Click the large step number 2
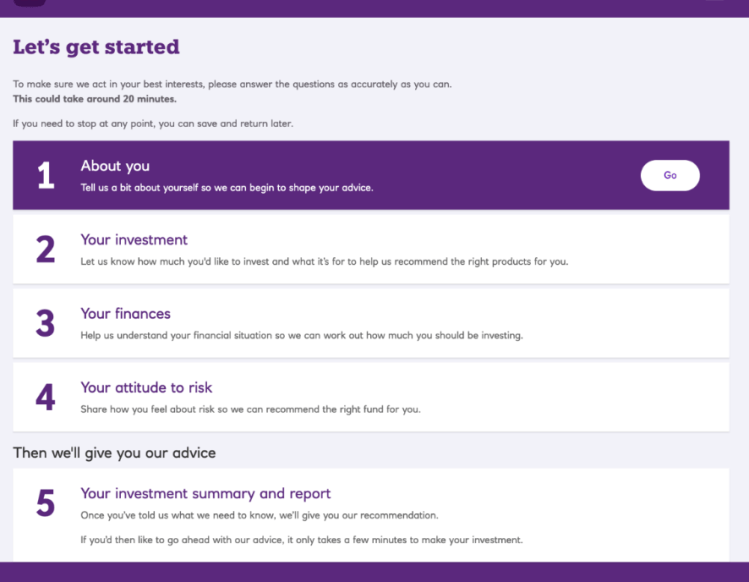 (x=45, y=249)
